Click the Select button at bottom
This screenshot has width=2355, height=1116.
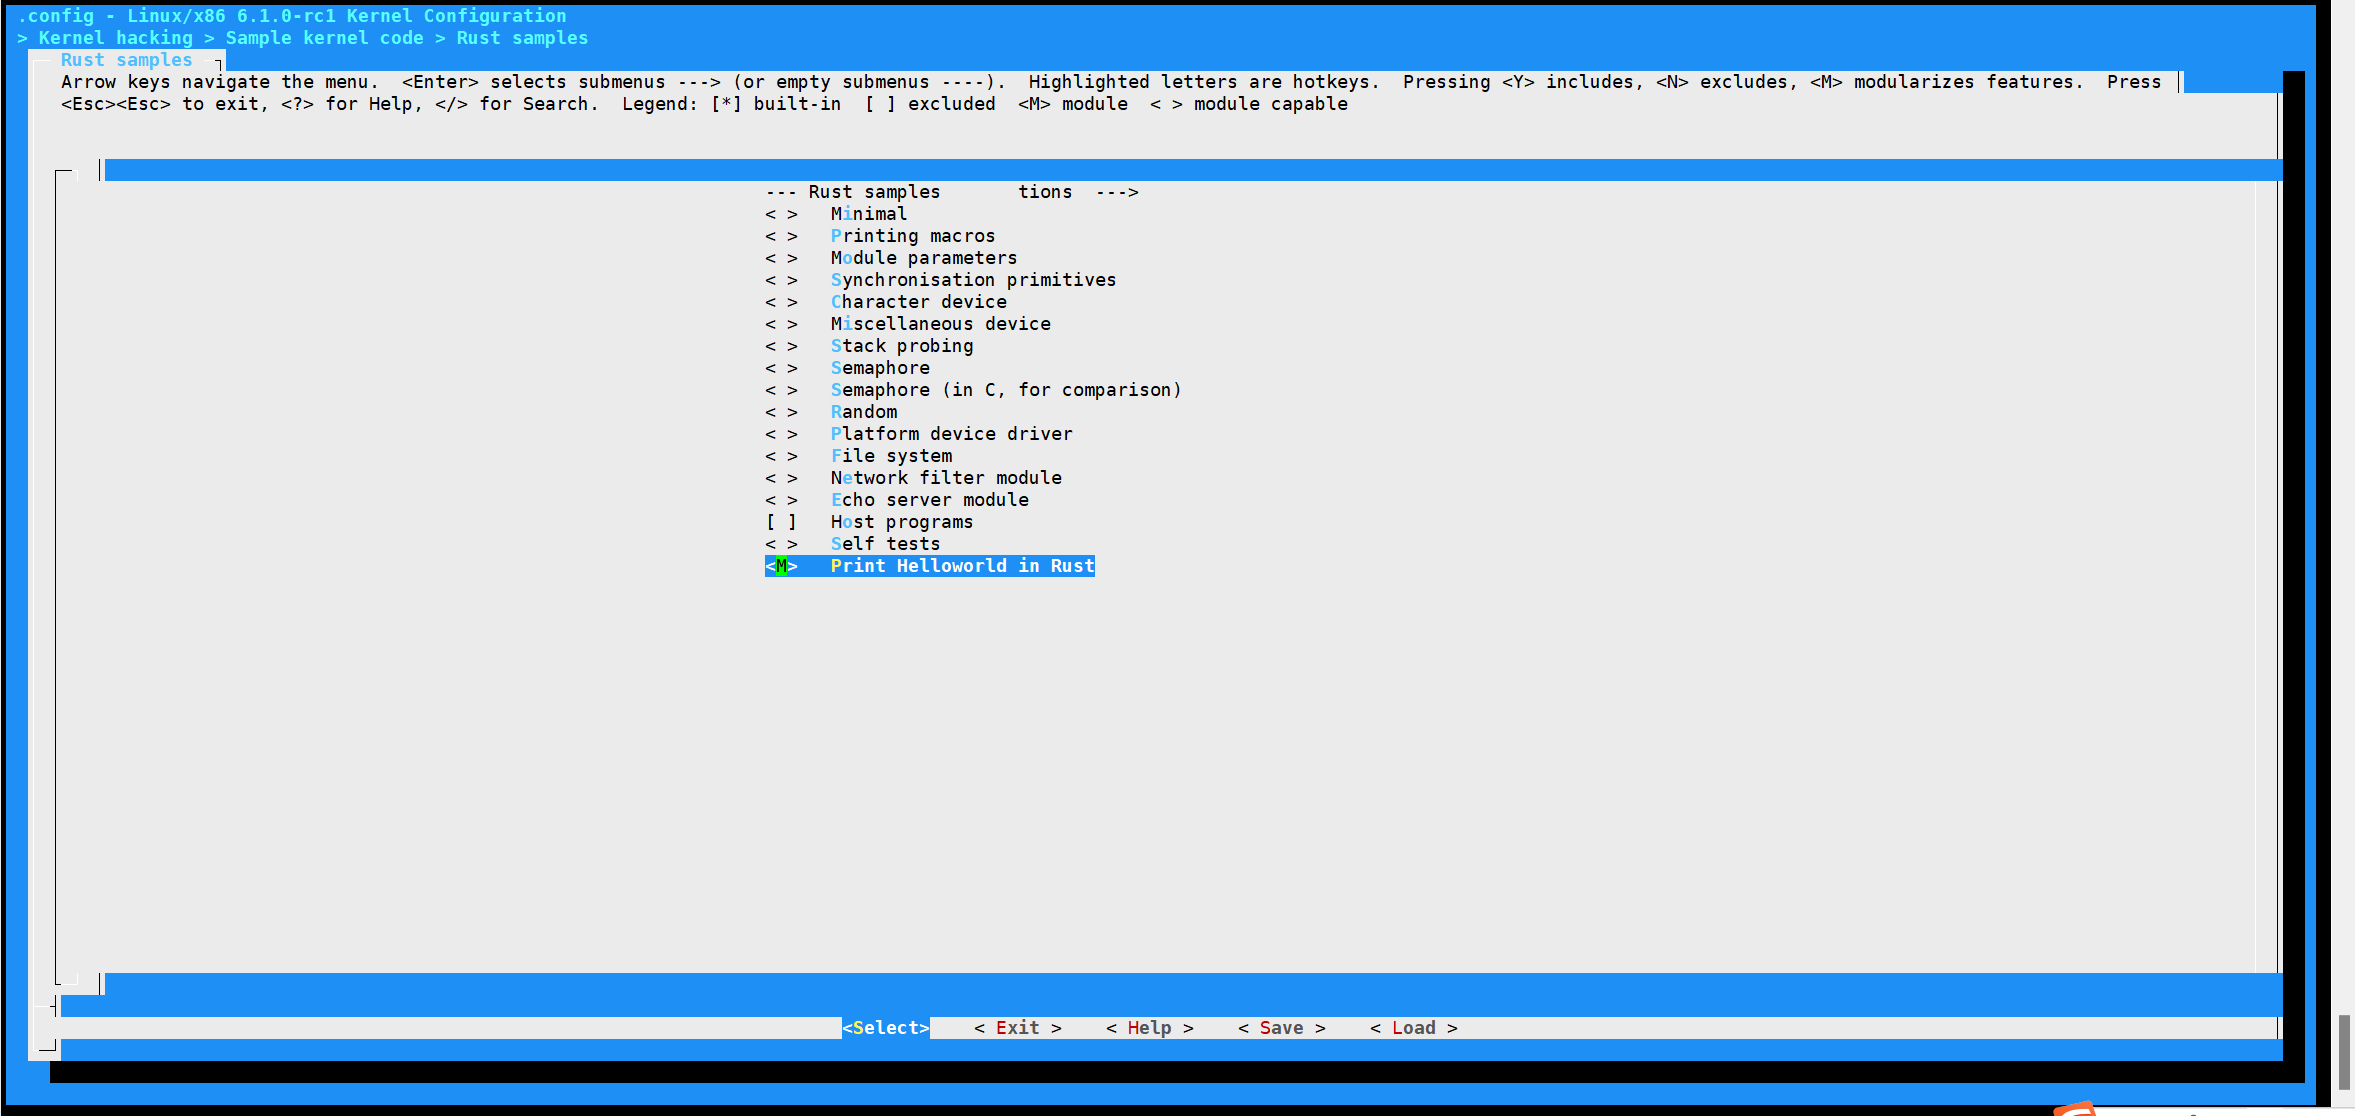tap(886, 1028)
